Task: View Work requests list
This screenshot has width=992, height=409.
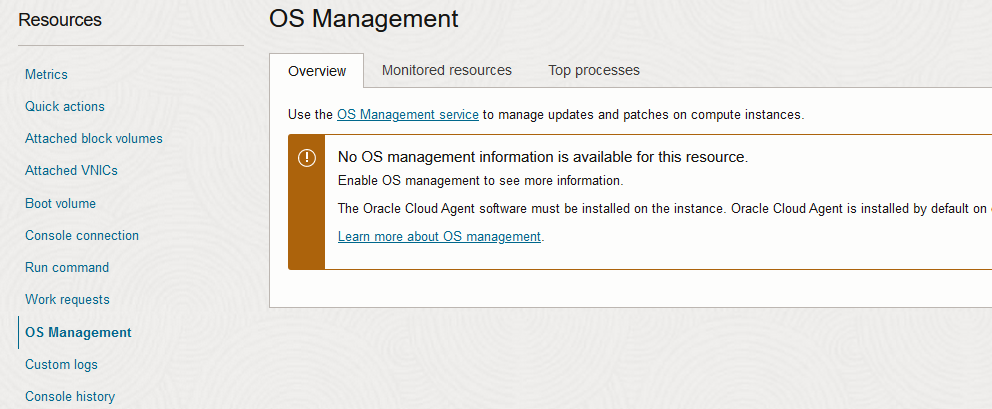Action: (x=67, y=299)
